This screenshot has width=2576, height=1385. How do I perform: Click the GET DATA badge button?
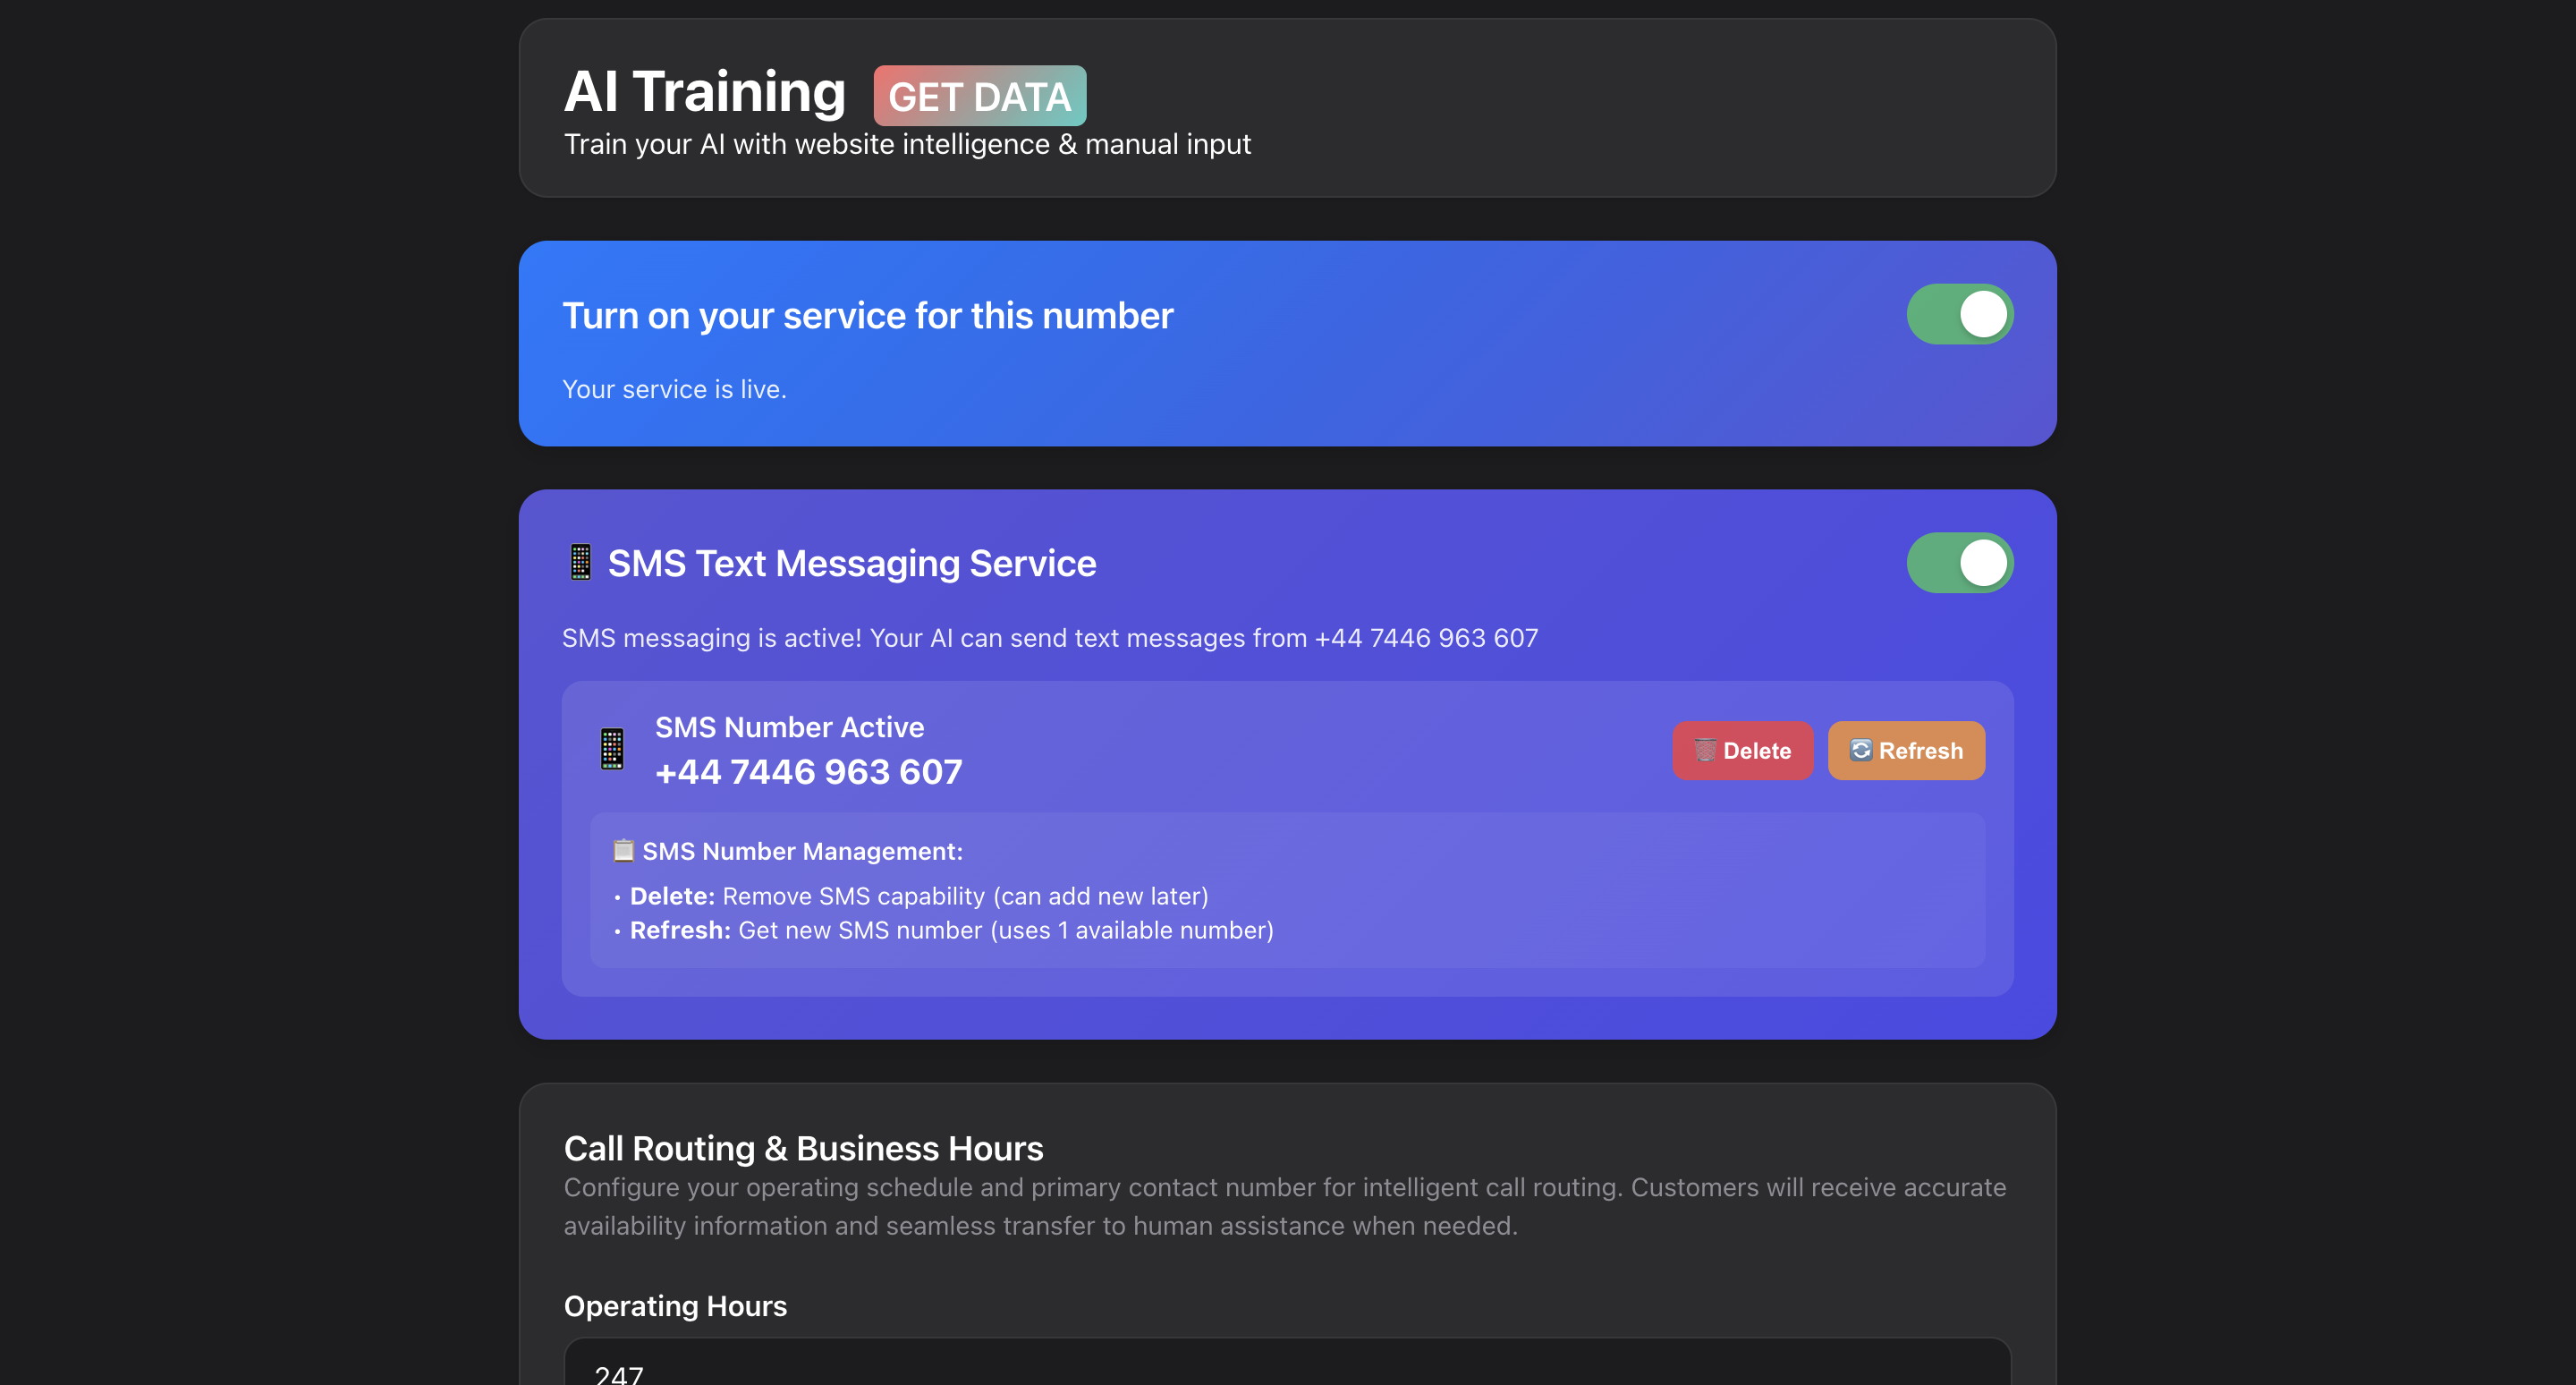[979, 96]
